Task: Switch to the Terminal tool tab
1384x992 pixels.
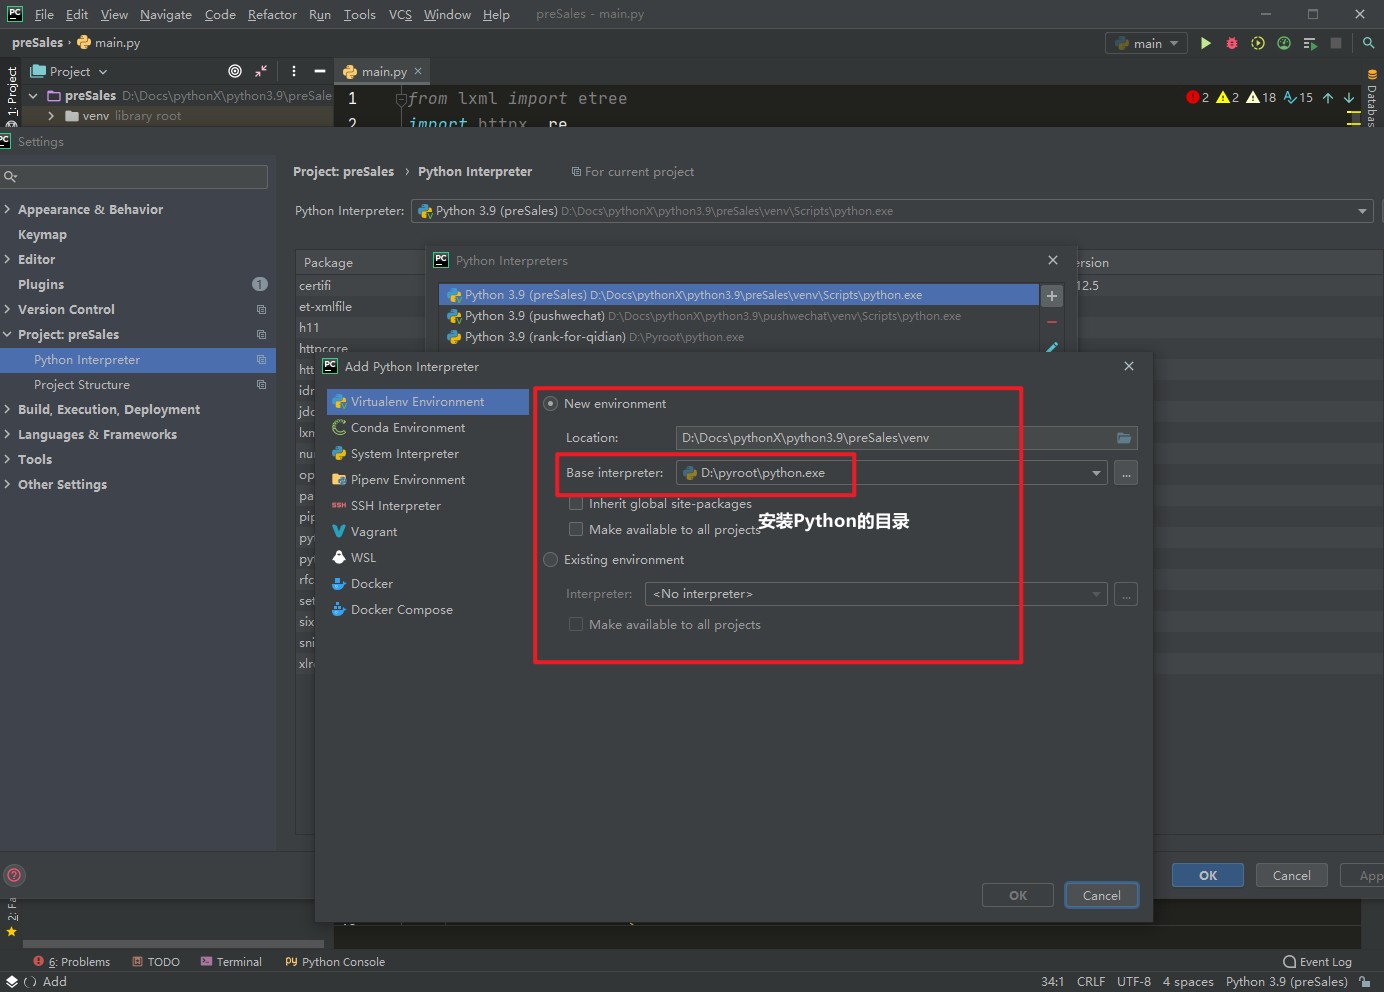Action: click(x=231, y=962)
